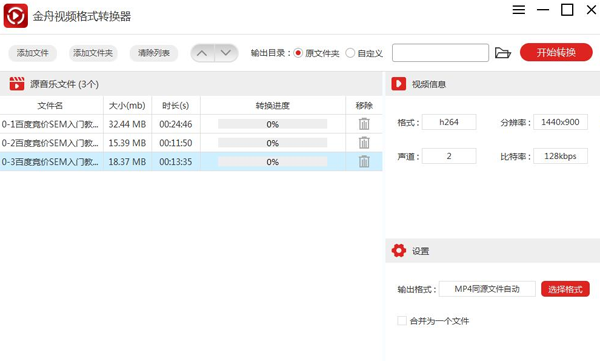600x361 pixels.
Task: Click the 声道 value 2 field
Action: point(449,156)
